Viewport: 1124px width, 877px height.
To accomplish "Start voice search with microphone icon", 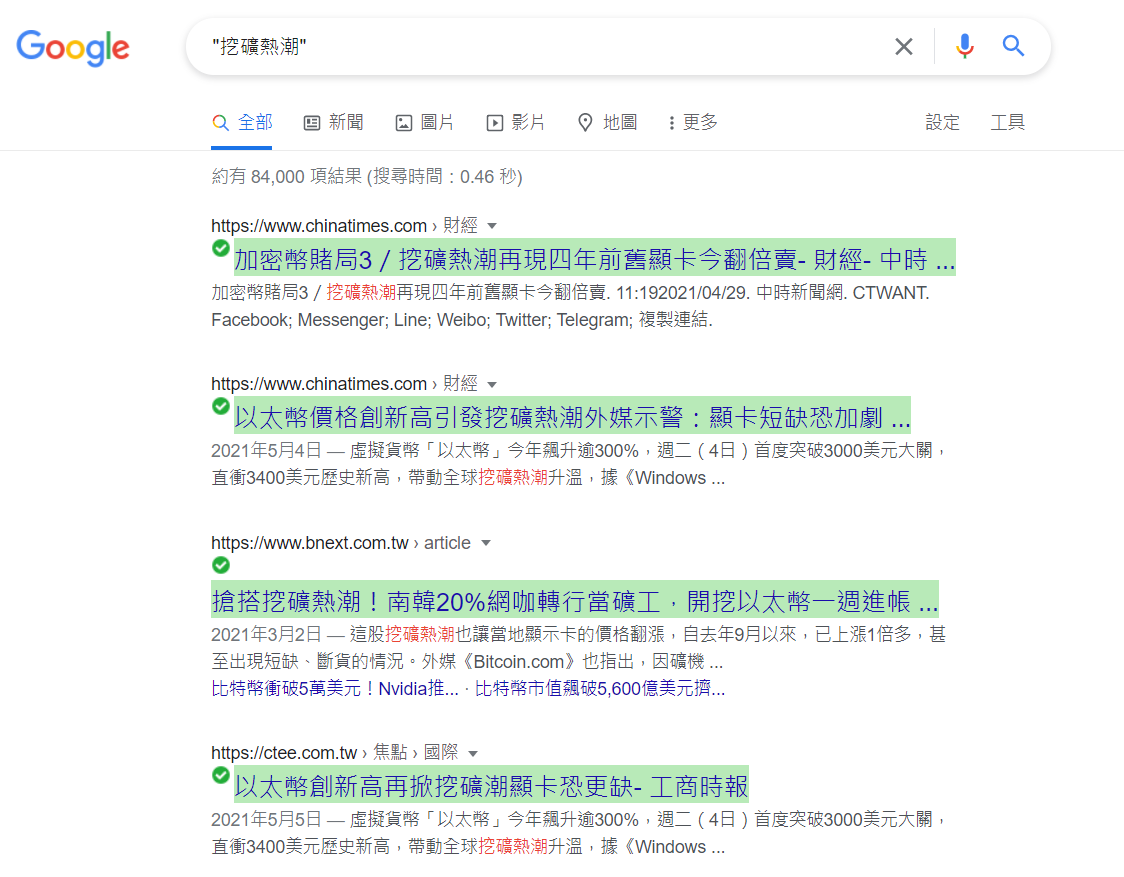I will click(x=964, y=46).
